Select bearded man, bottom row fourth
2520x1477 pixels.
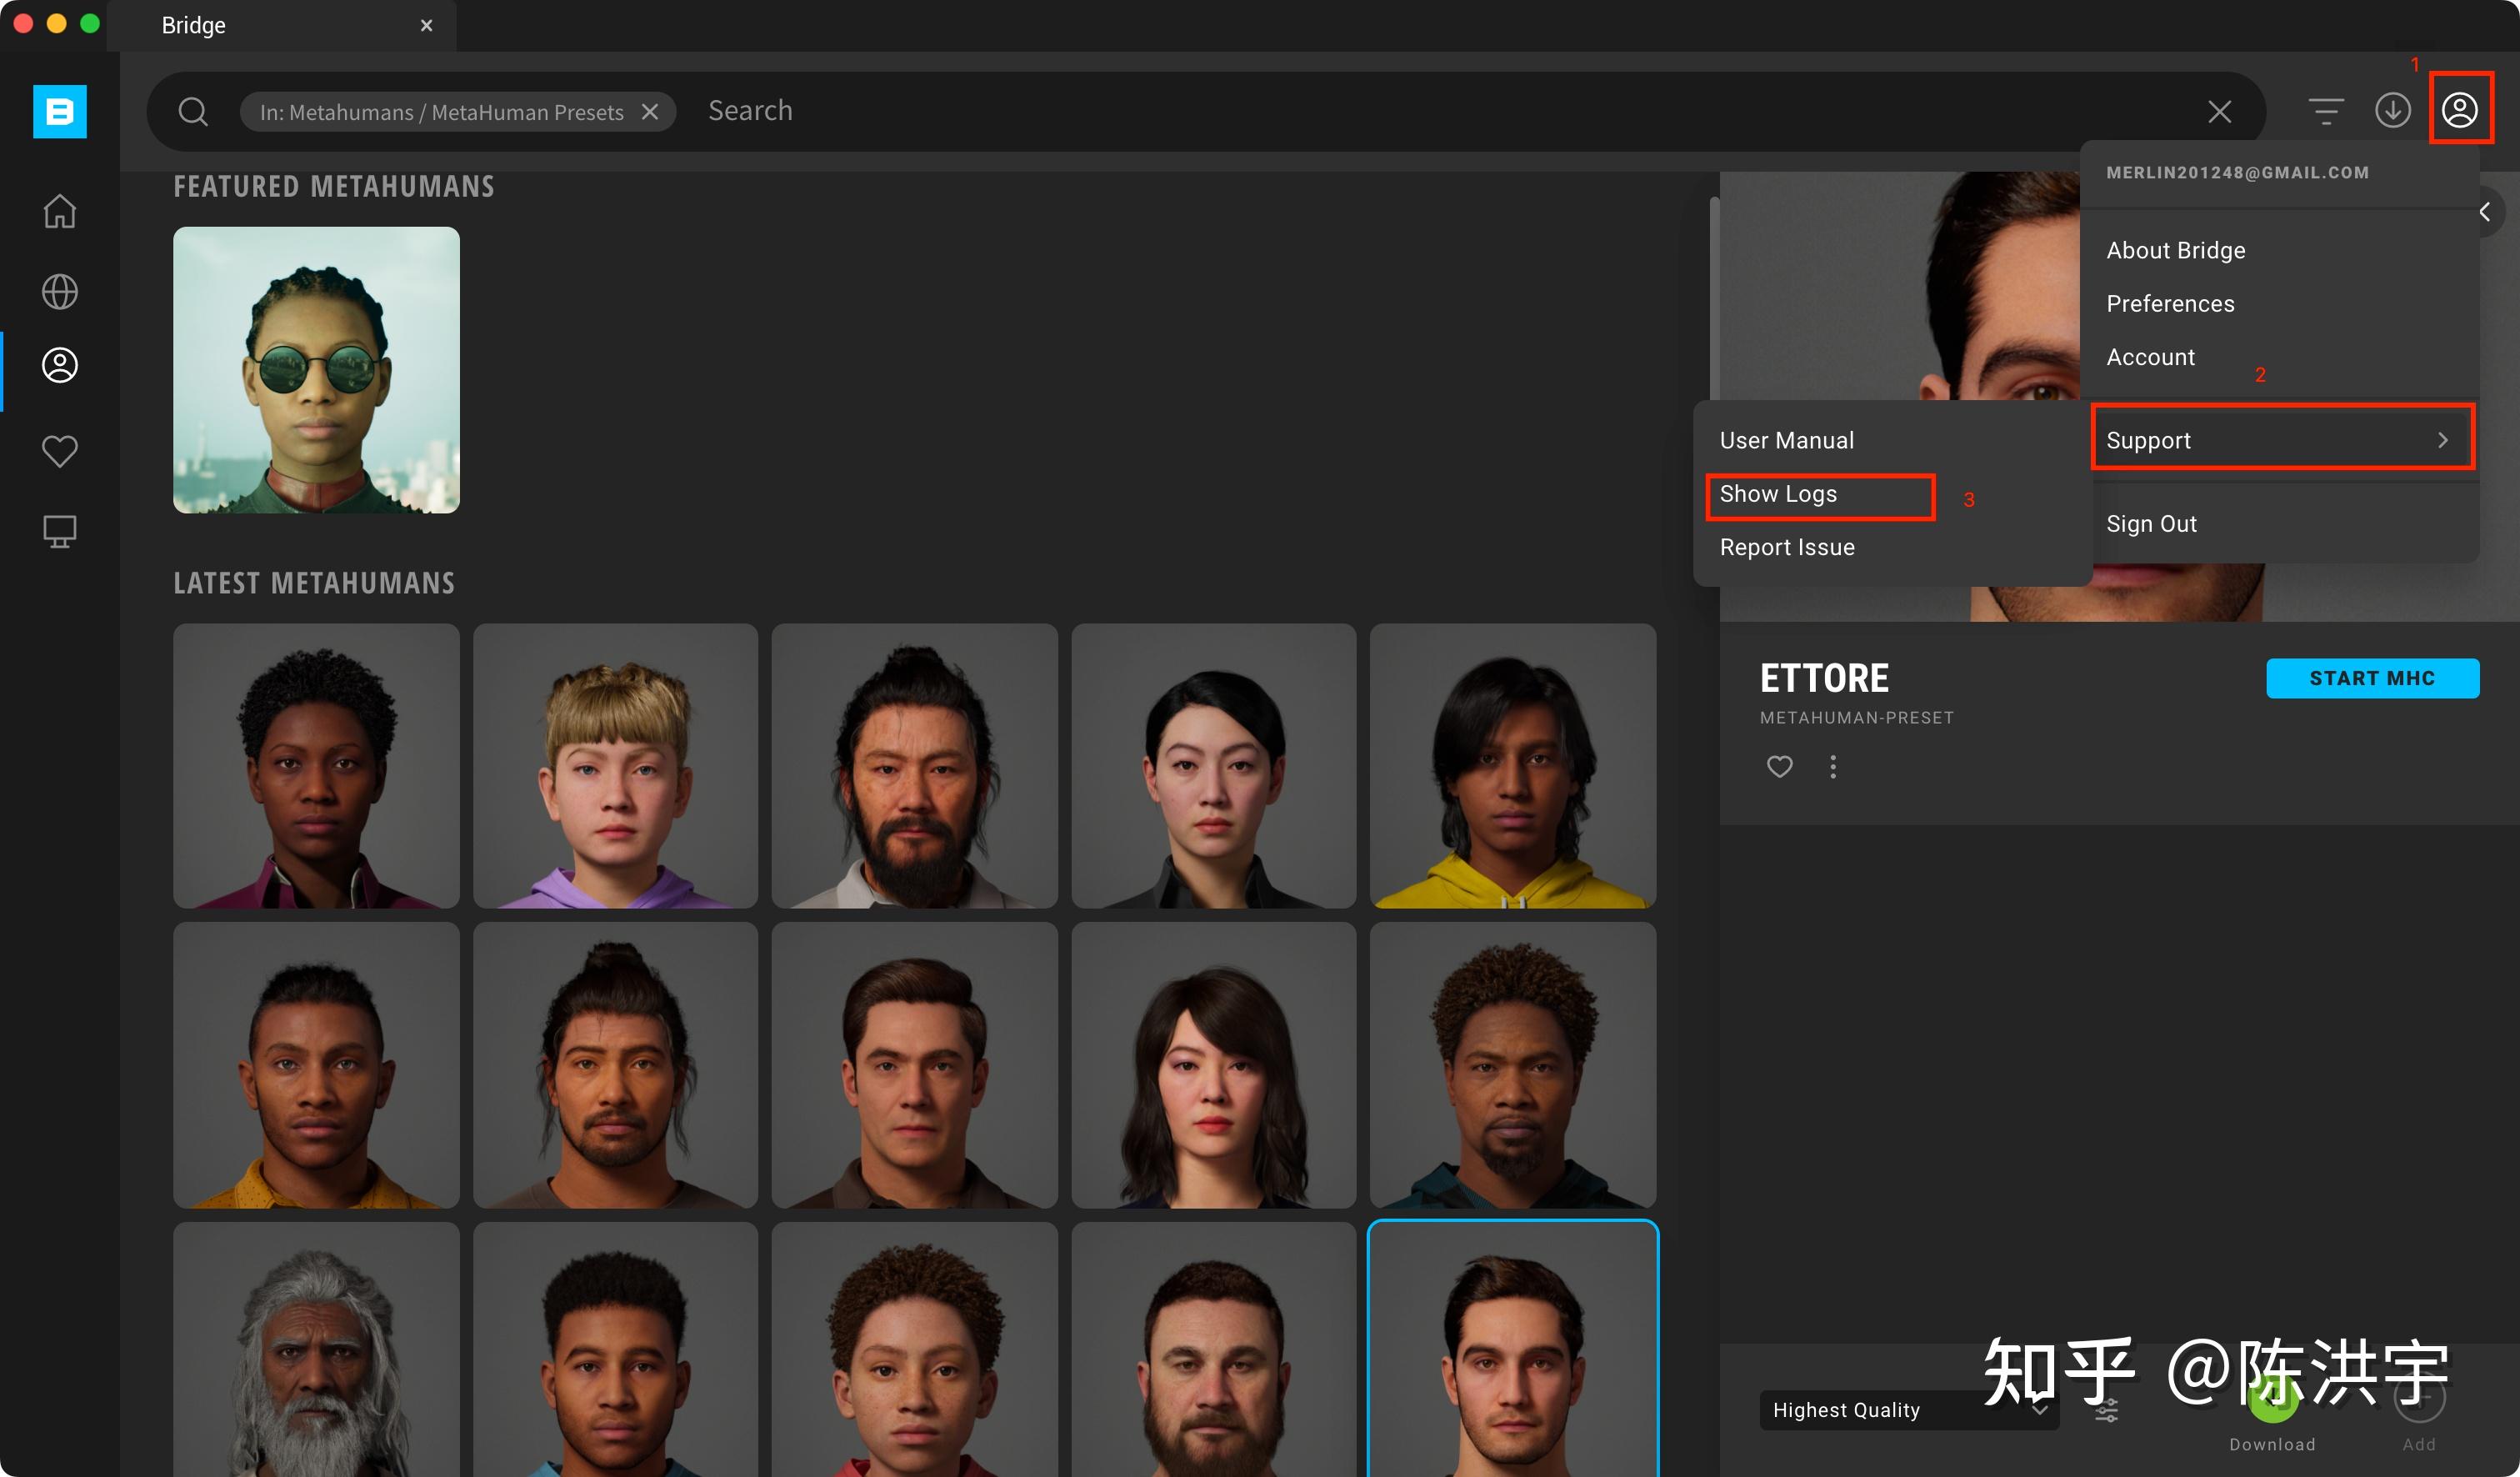[1213, 1349]
